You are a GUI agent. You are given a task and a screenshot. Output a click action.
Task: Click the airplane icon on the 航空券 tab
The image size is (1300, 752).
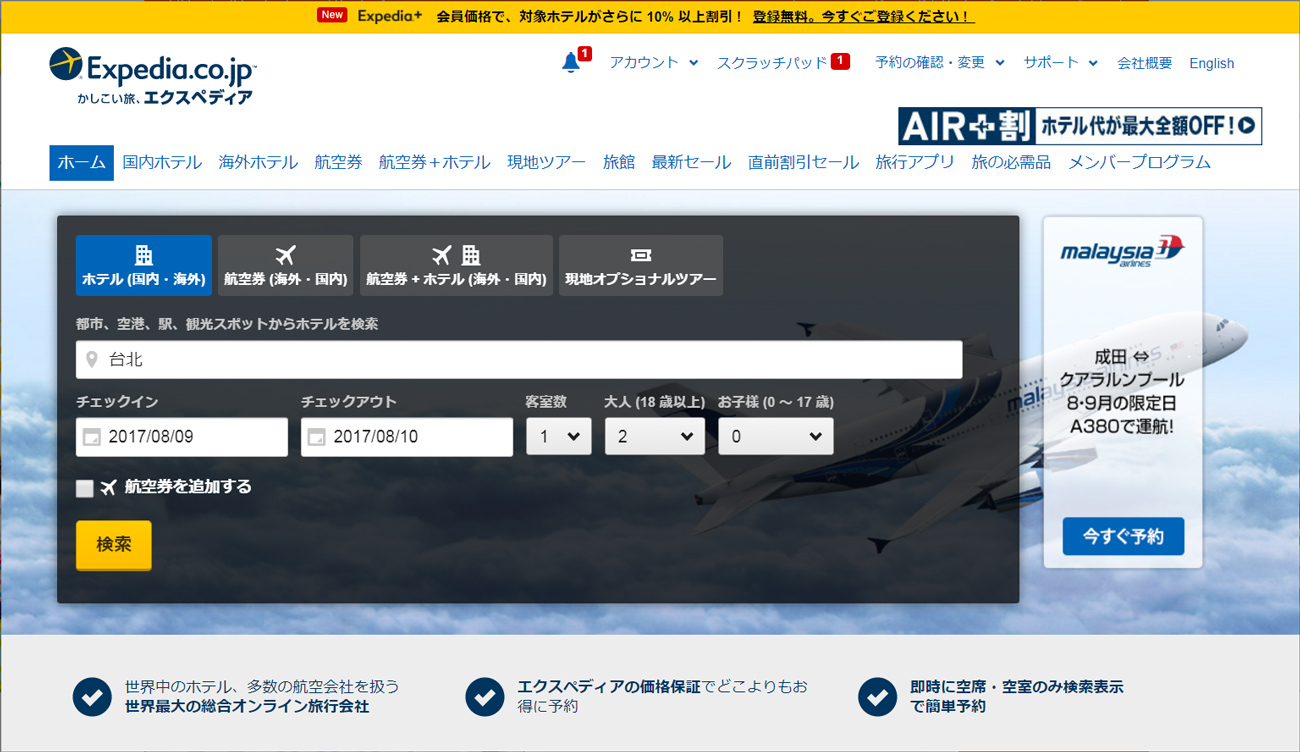(285, 255)
